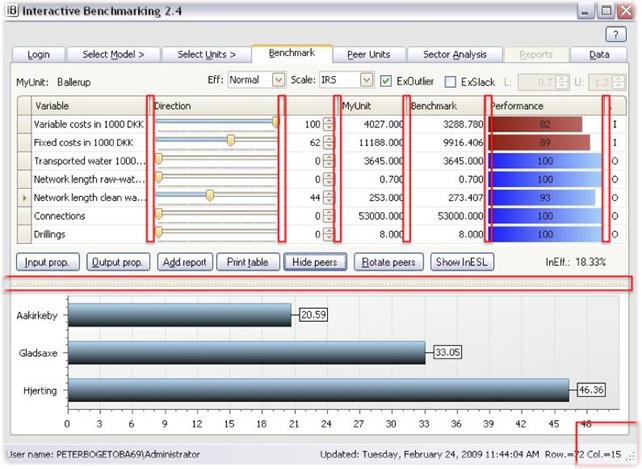Screen dimensions: 642x469
Task: Open the Sector Analysis tab
Action: click(456, 54)
